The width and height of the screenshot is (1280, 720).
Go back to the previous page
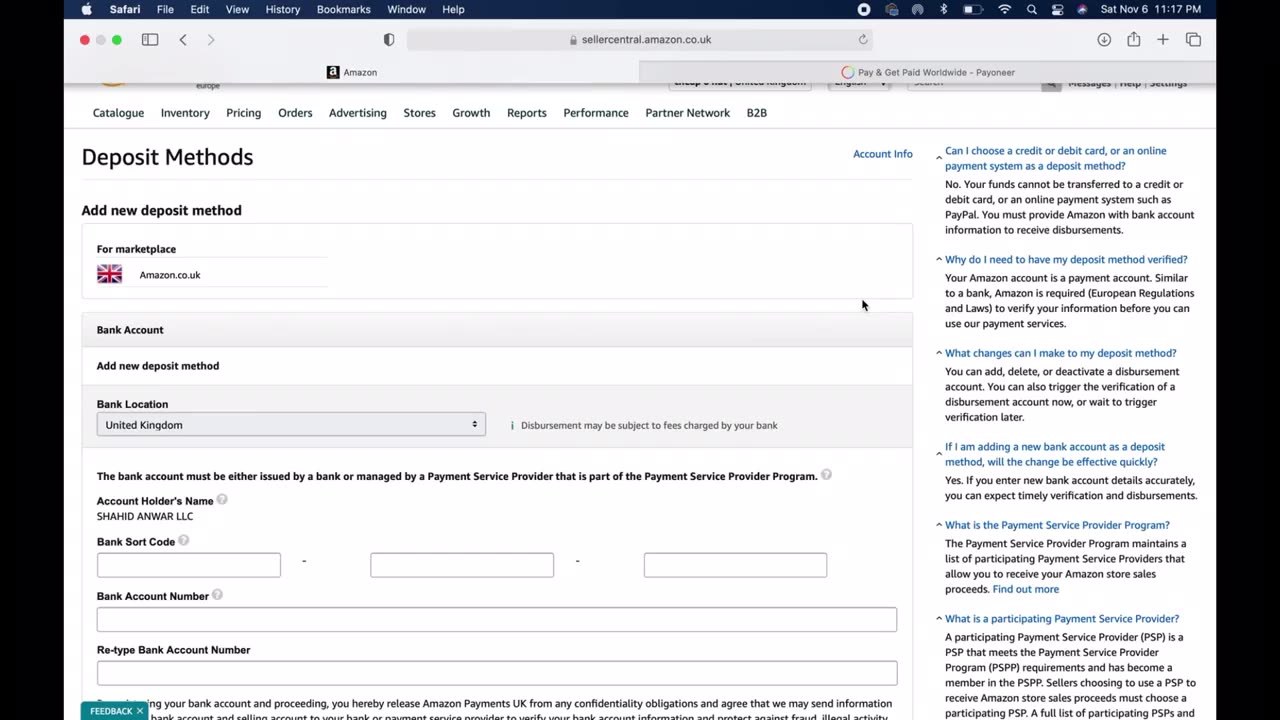click(x=183, y=39)
